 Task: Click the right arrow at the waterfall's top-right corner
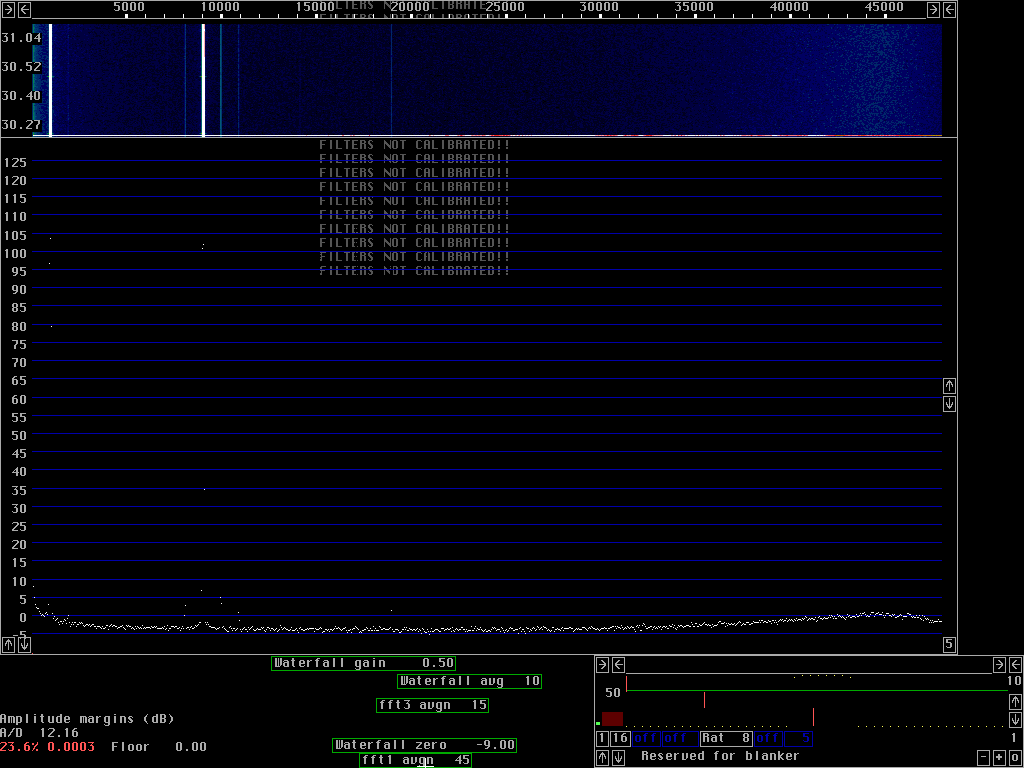tap(933, 9)
